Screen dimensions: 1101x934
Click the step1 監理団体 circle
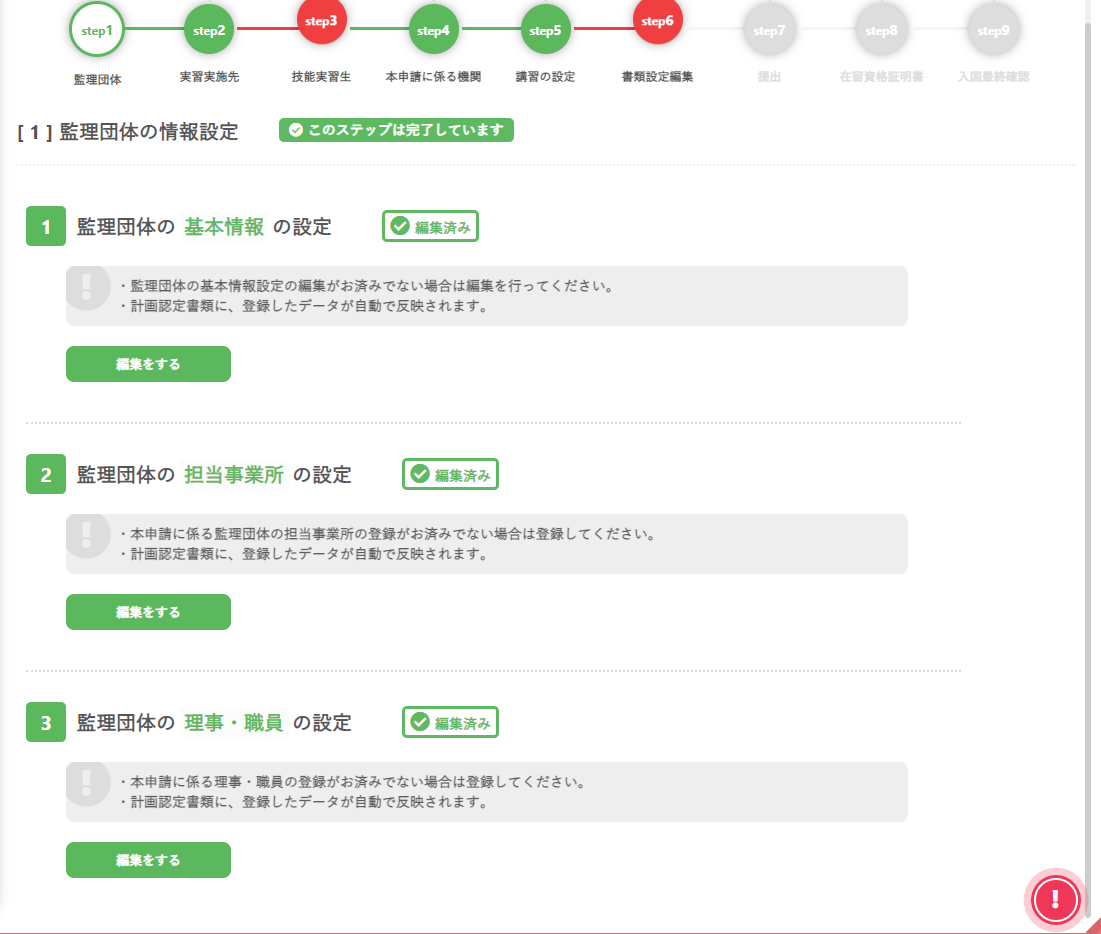point(97,31)
